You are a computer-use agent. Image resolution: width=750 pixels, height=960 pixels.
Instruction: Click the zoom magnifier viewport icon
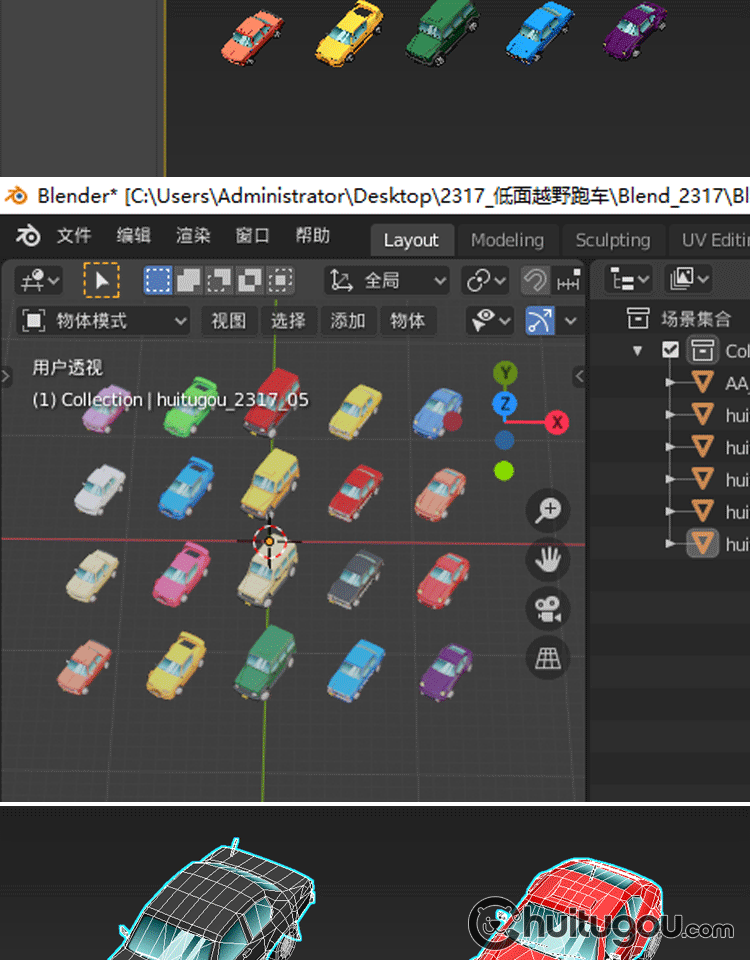point(548,511)
